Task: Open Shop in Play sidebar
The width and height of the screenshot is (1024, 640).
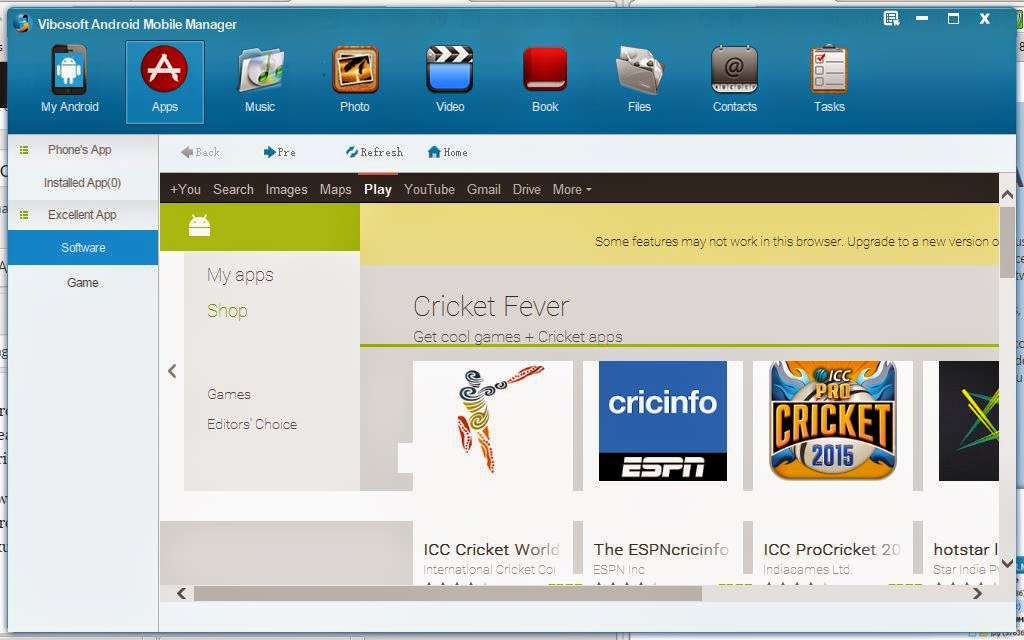Action: [x=227, y=311]
